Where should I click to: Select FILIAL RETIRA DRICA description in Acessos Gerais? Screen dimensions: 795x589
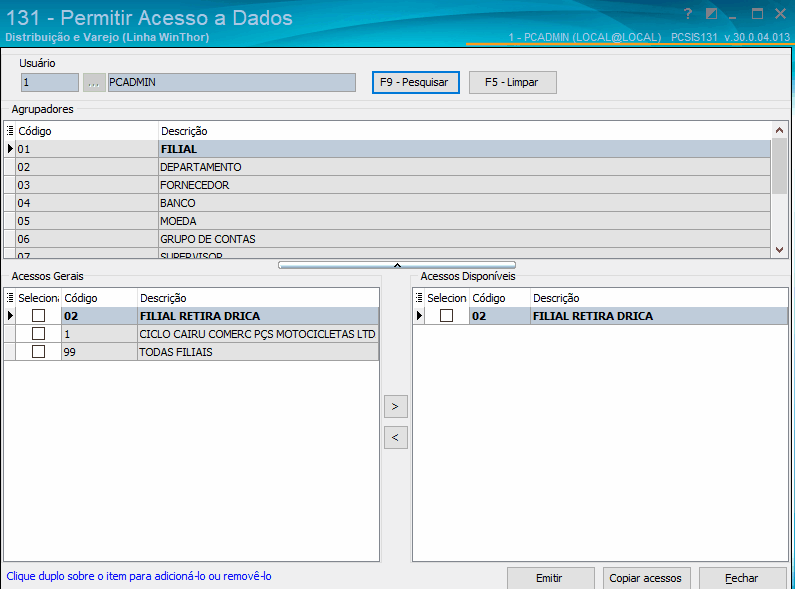[258, 316]
